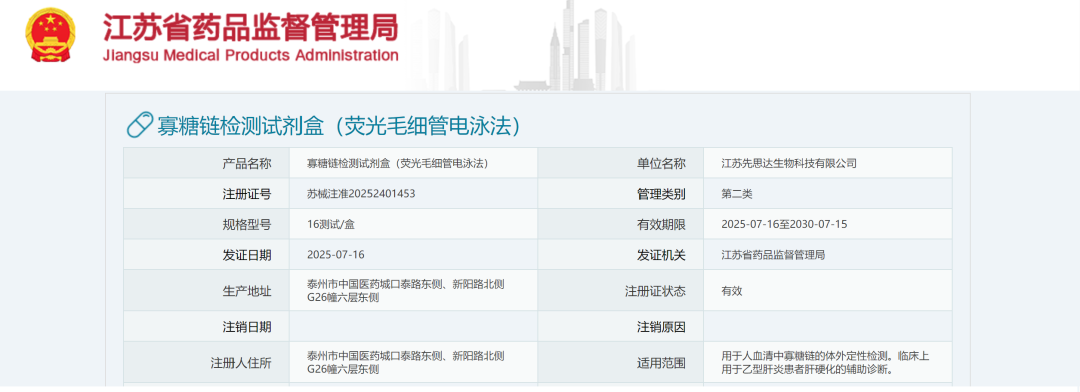1080x392 pixels.
Task: Select validity period 2025-07-16至2030-07-15
Action: pyautogui.click(x=784, y=225)
